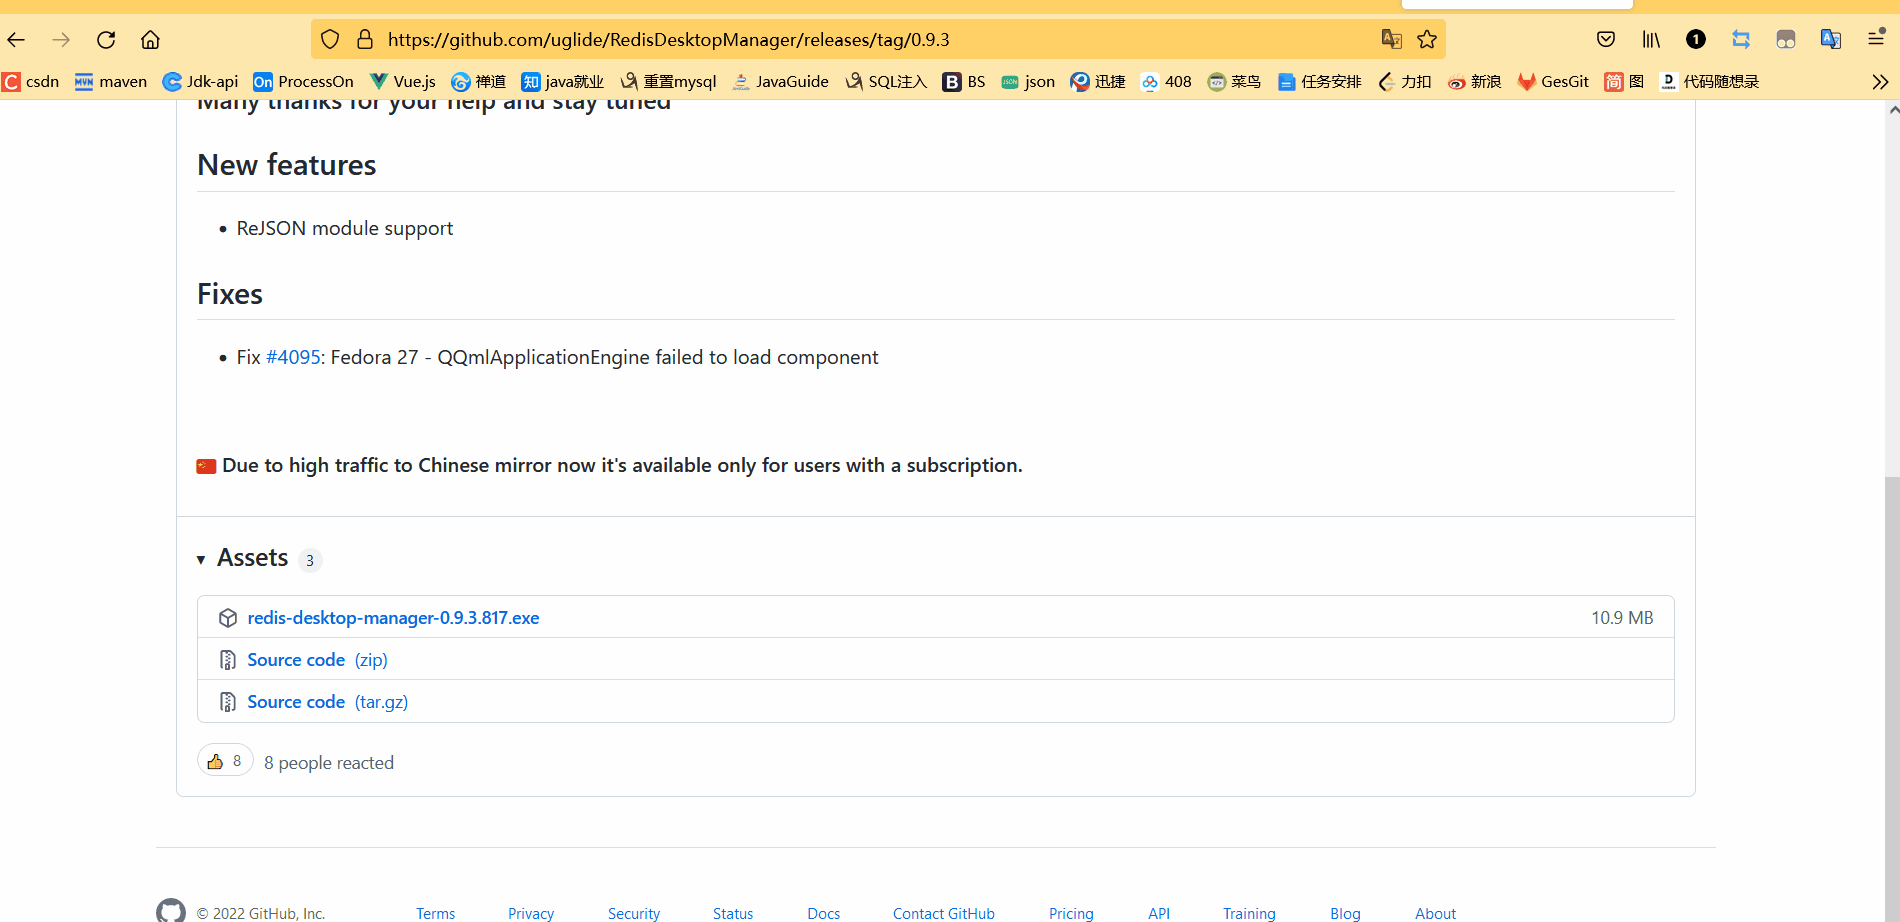
Task: Download Source code zip archive
Action: pyautogui.click(x=317, y=660)
